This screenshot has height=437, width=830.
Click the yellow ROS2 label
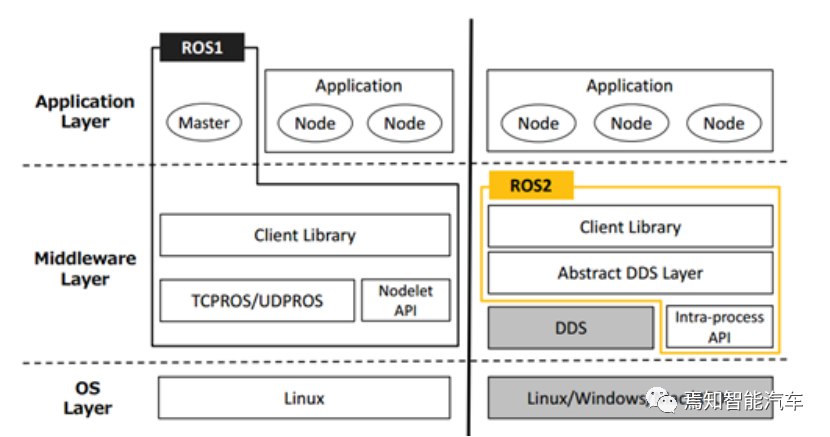pyautogui.click(x=531, y=185)
